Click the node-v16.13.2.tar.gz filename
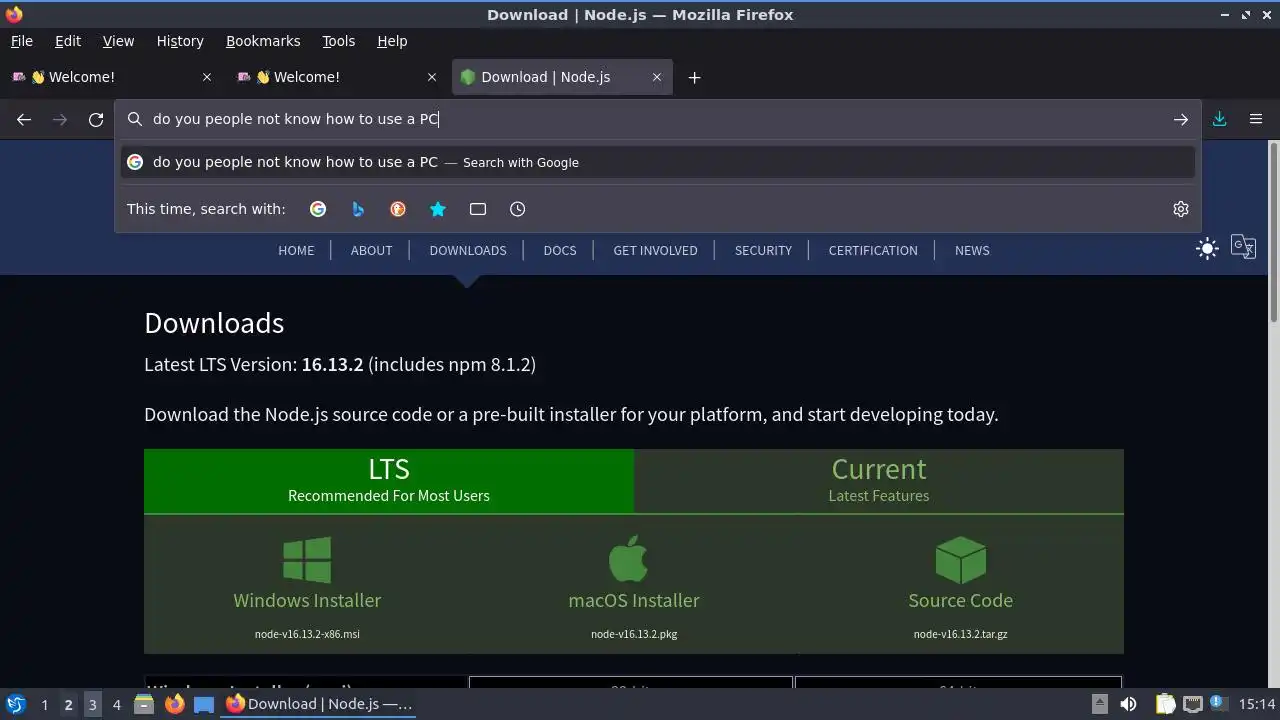 click(961, 634)
